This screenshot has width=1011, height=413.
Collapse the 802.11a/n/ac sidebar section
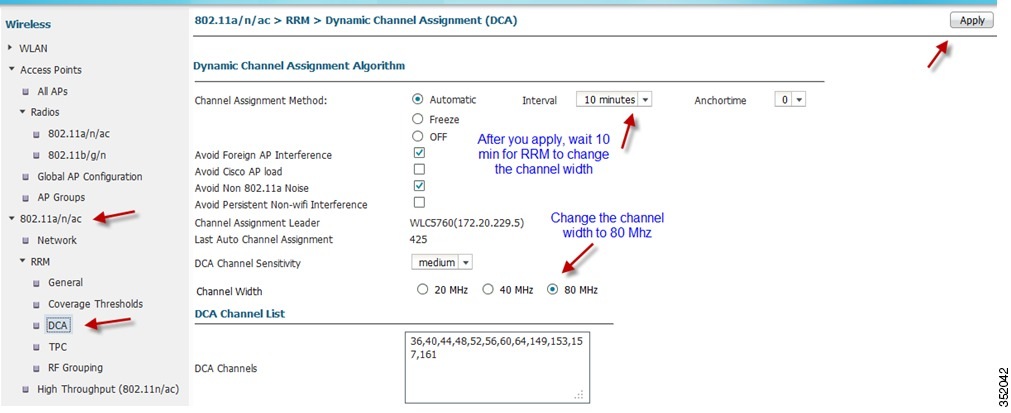(11, 219)
